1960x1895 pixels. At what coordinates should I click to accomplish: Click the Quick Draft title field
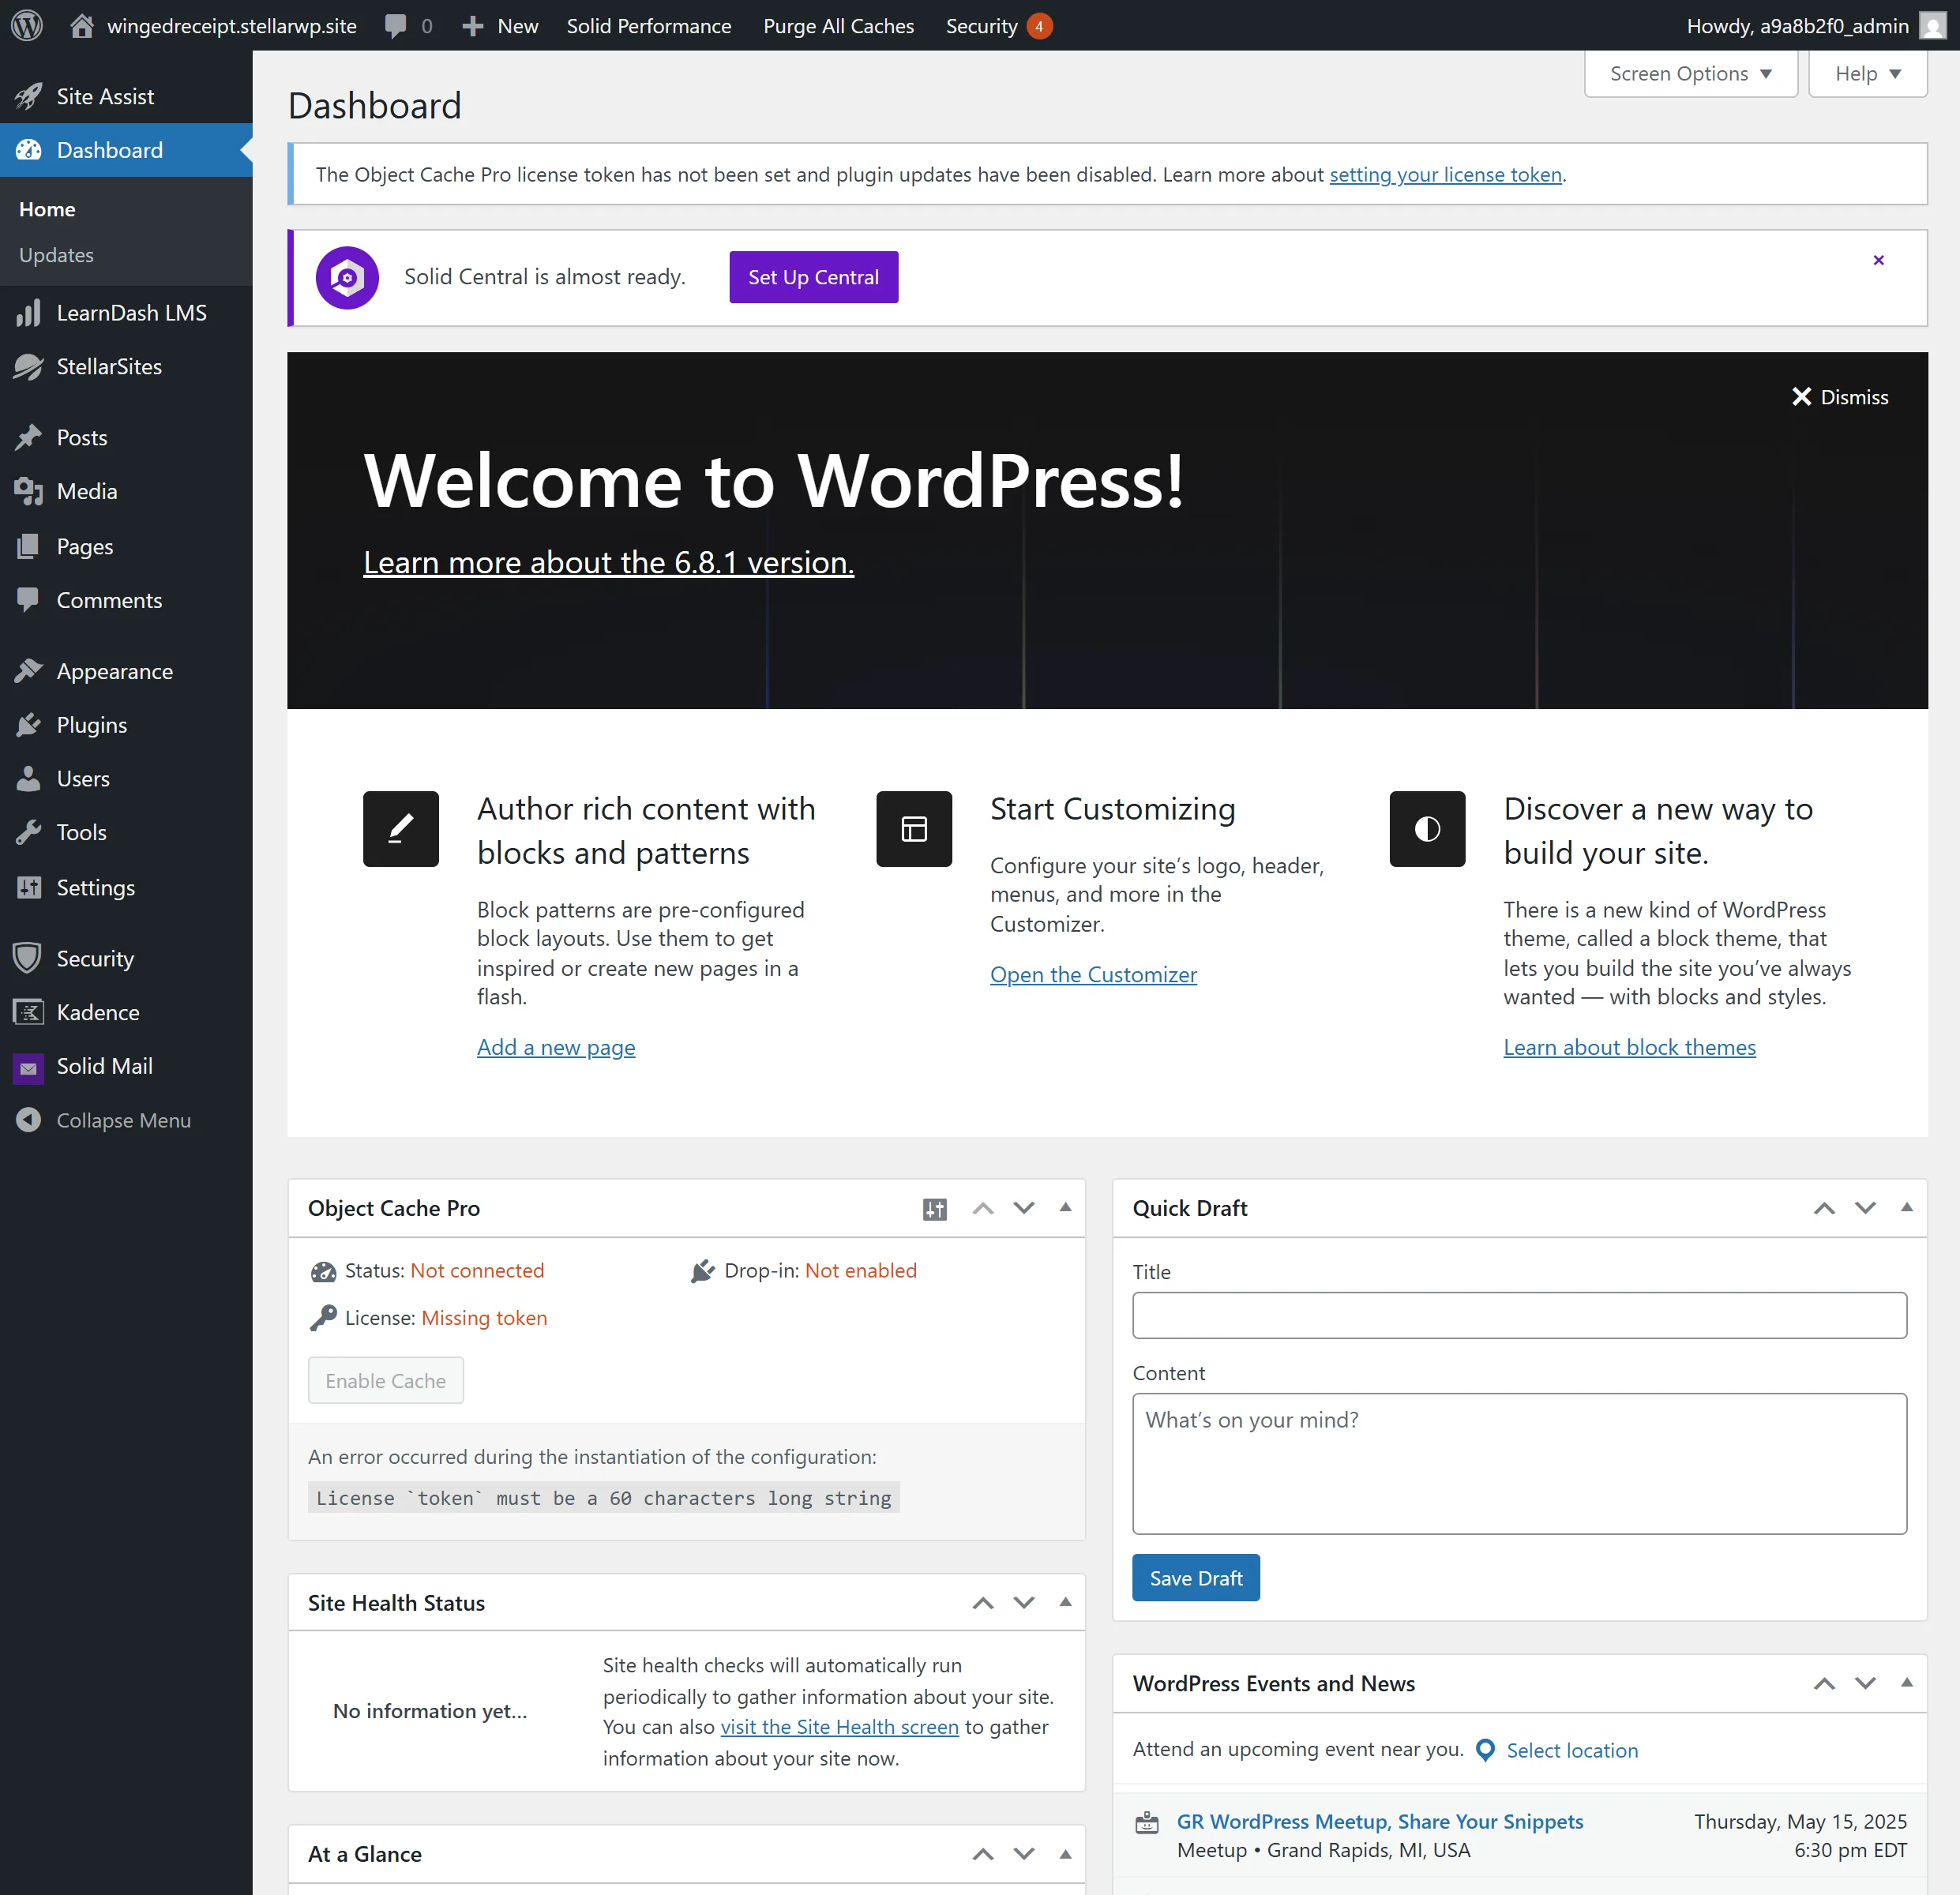(x=1519, y=1316)
